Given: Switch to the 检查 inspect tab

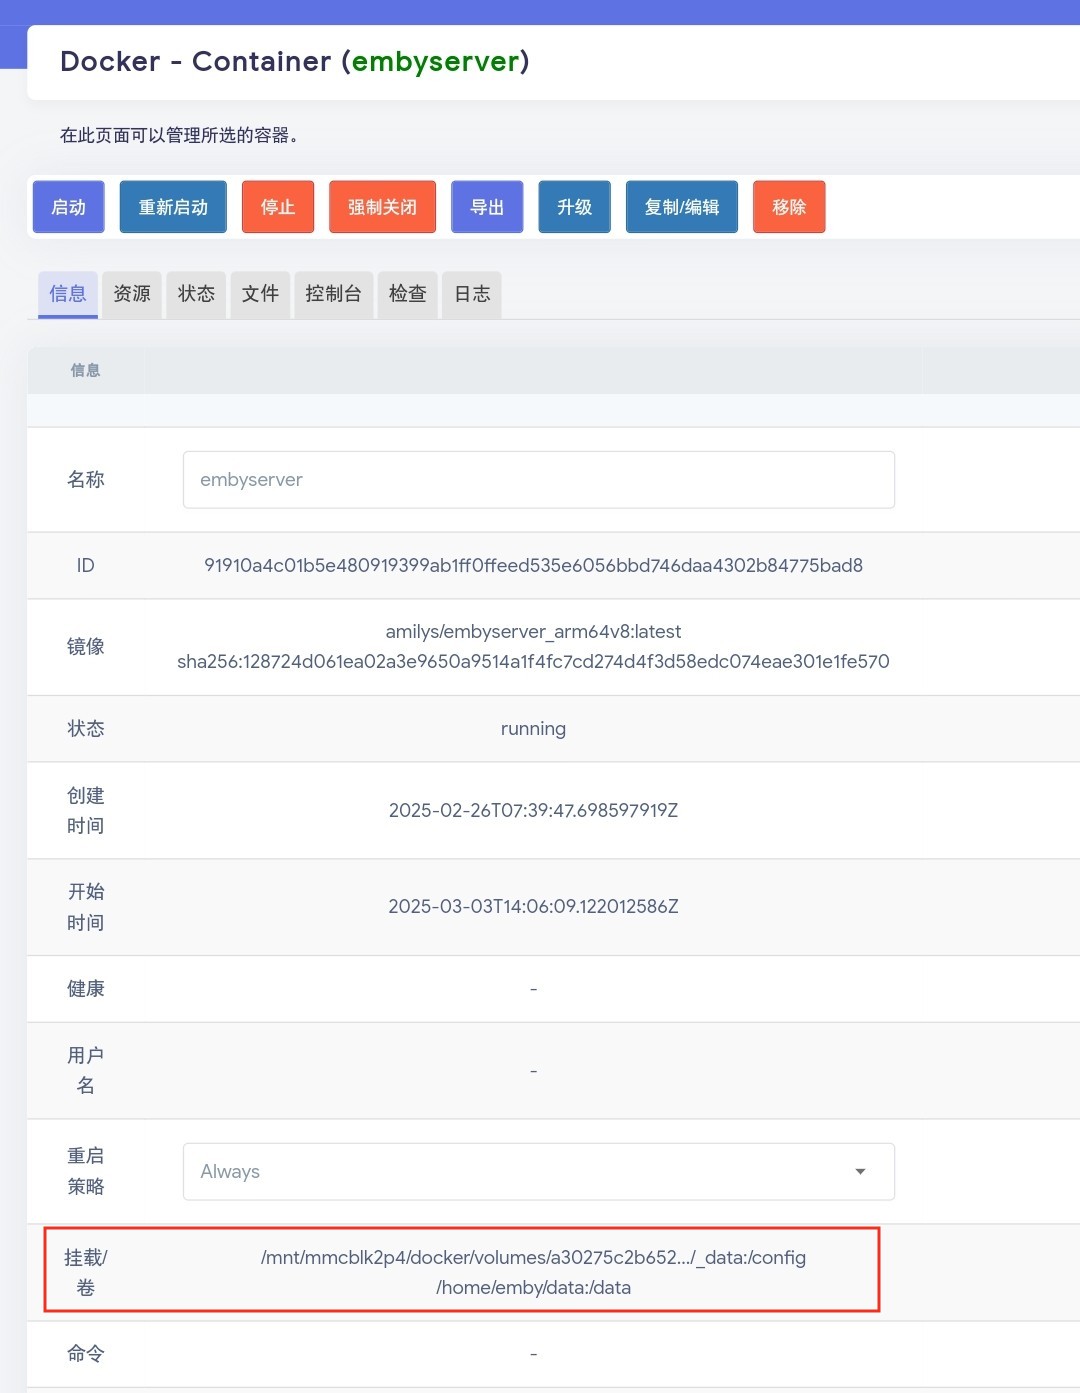Looking at the screenshot, I should coord(407,294).
